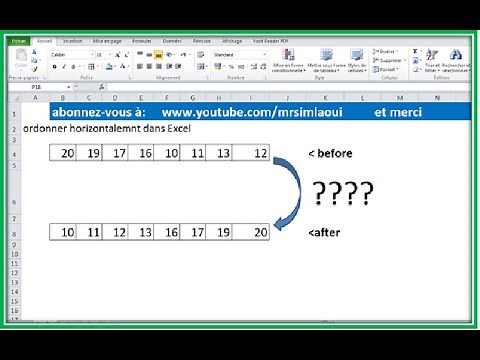This screenshot has width=480, height=360.
Task: Toggle italic formatting
Action: point(64,67)
